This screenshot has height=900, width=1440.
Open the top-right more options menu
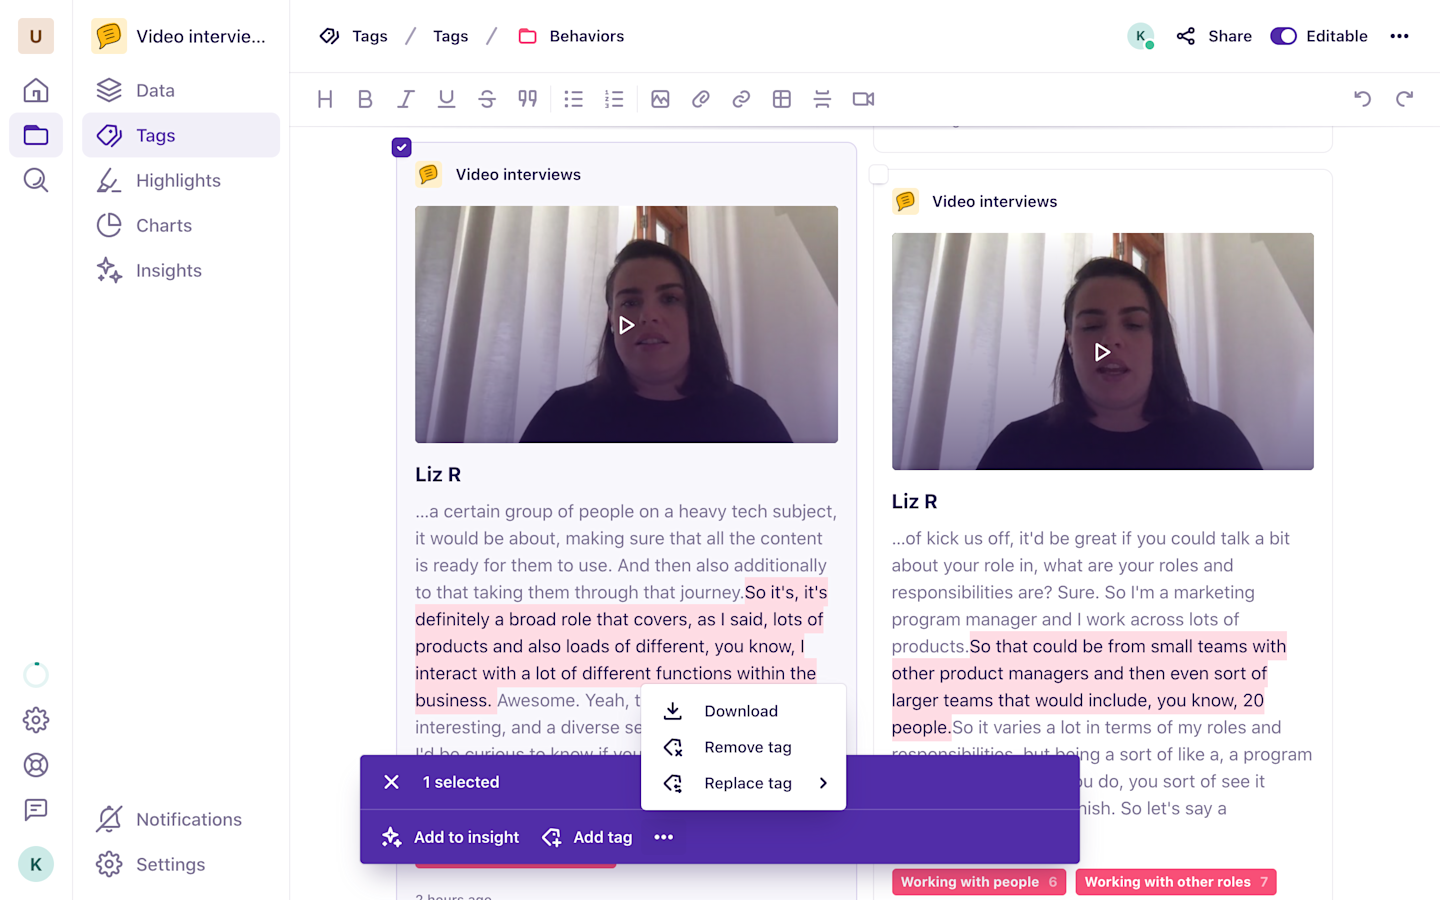(1399, 36)
